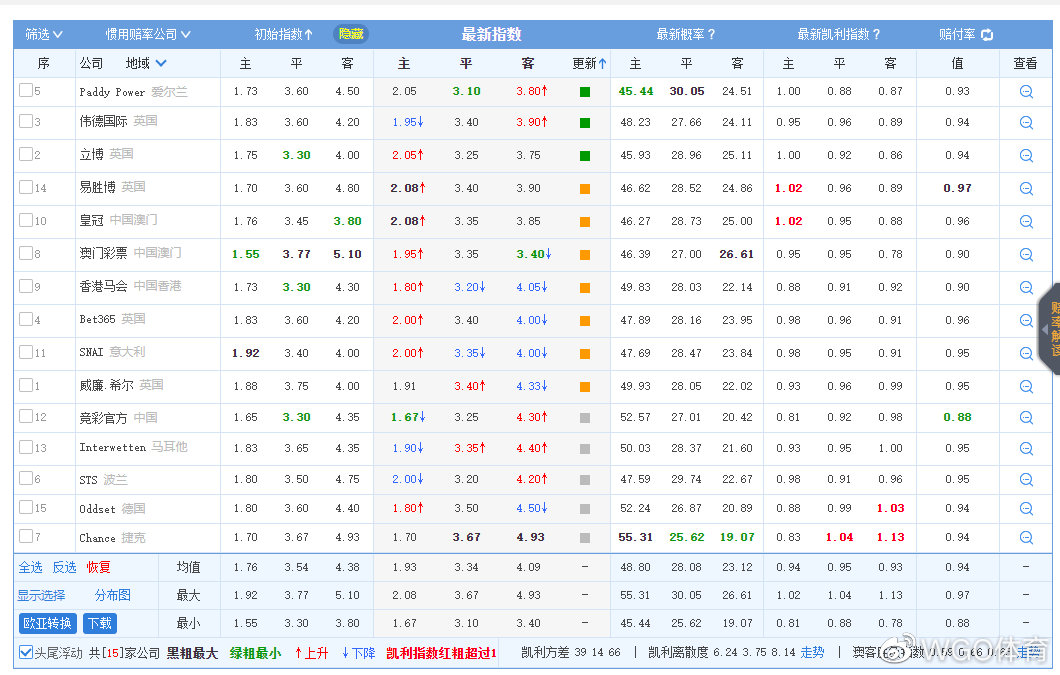This screenshot has height=675, width=1060.
Task: Open magnifier for SNAI row
Action: click(1026, 353)
